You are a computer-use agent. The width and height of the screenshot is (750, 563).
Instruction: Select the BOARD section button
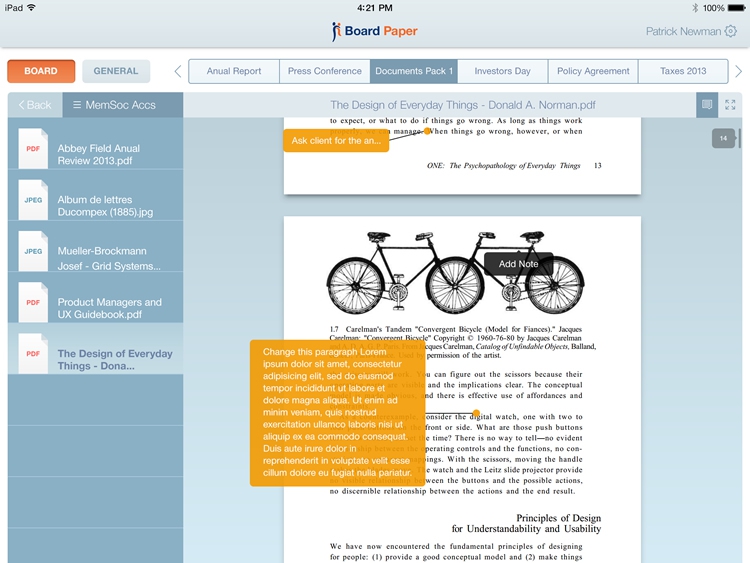tap(41, 71)
